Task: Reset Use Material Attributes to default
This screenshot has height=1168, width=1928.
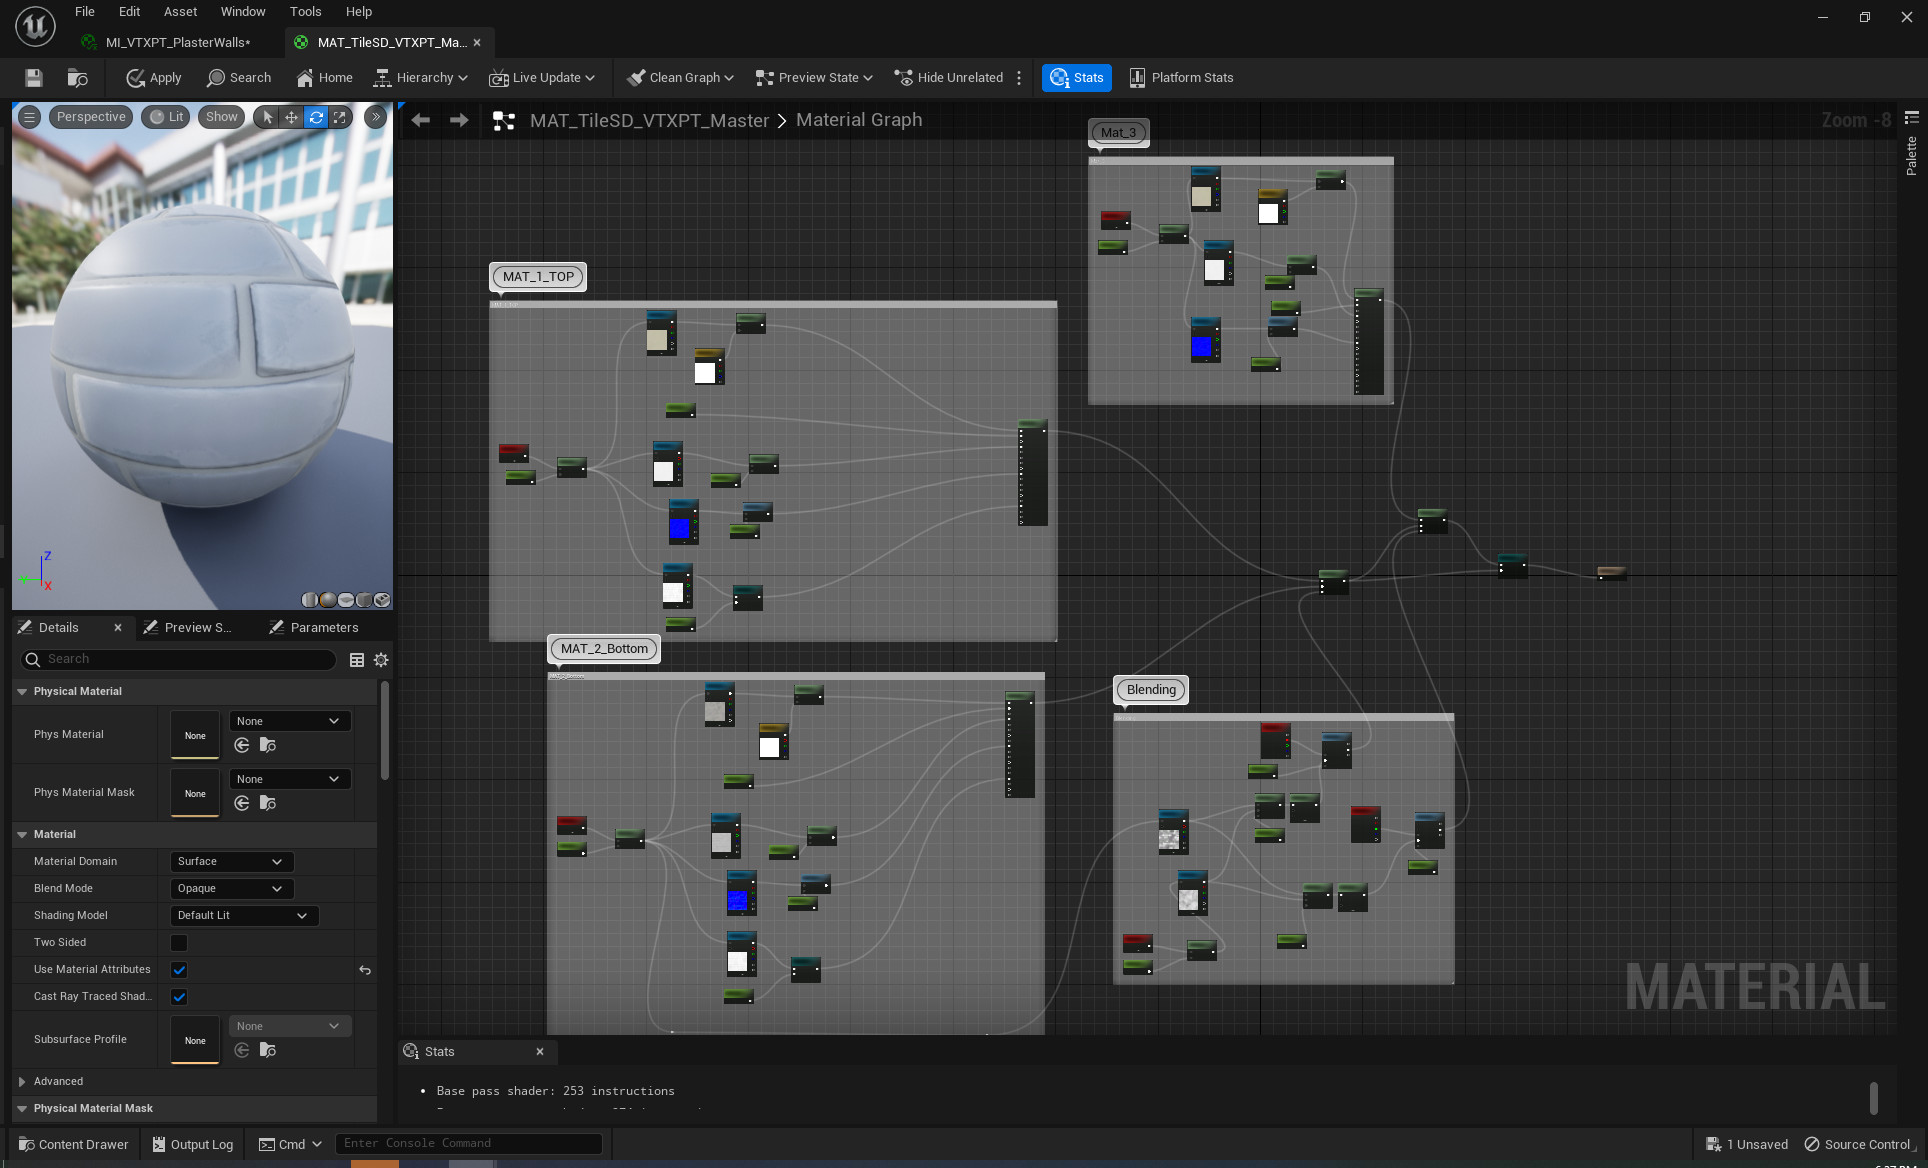Action: pyautogui.click(x=365, y=970)
